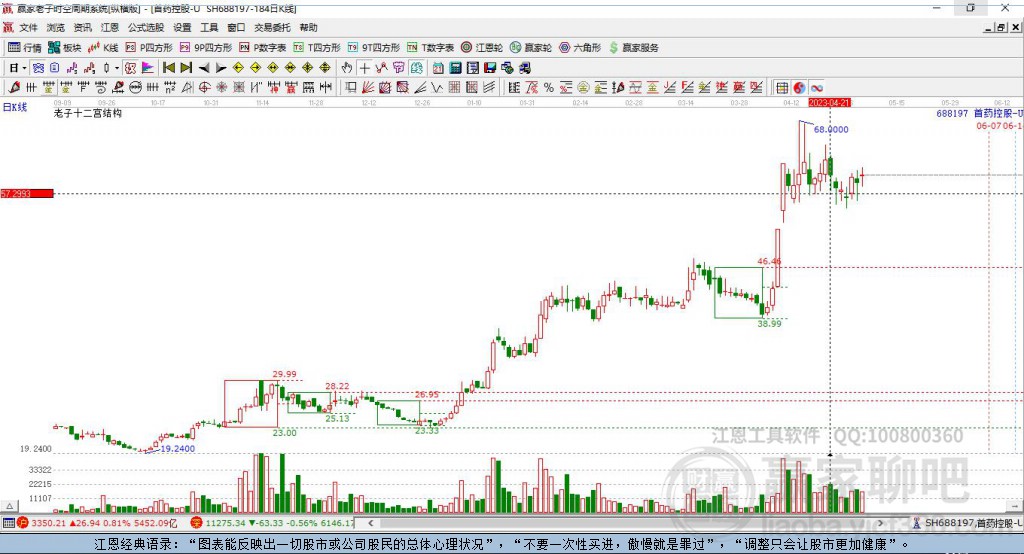Click the SH688197 status bar entry
The width and height of the screenshot is (1024, 554).
(967, 523)
